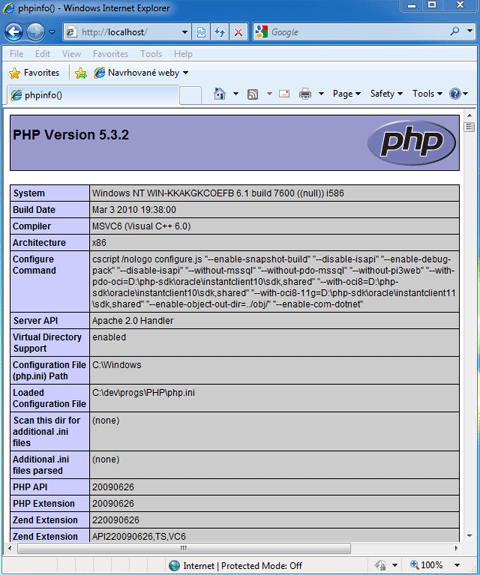Screen dimensions: 480x575
Task: Click the Home icon in command bar
Action: click(220, 94)
